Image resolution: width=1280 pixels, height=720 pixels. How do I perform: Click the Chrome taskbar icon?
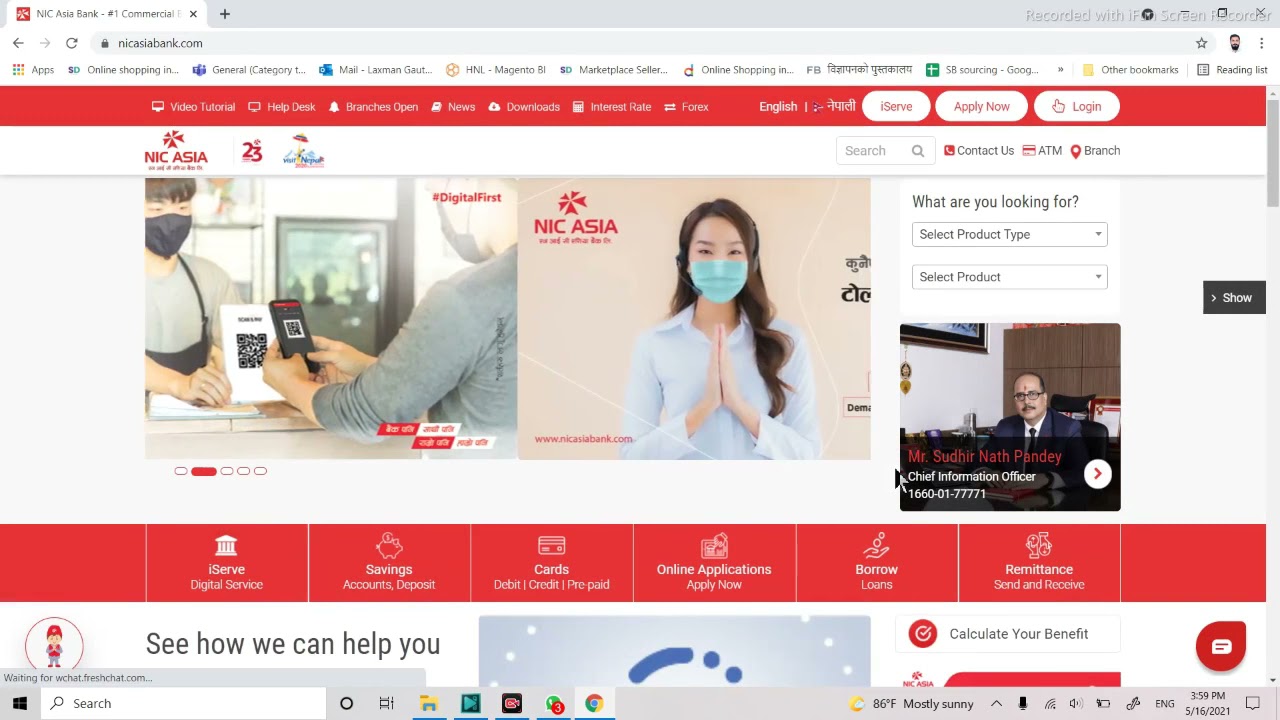click(x=594, y=704)
